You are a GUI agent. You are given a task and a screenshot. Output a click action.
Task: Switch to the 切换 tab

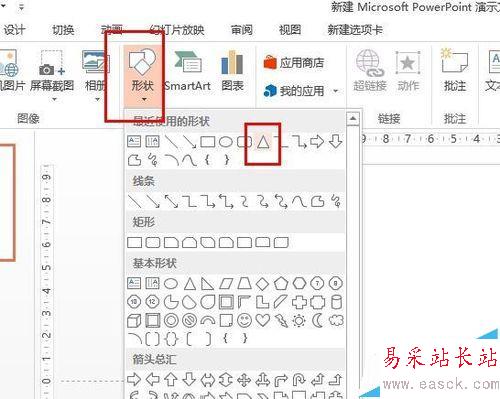click(x=63, y=30)
